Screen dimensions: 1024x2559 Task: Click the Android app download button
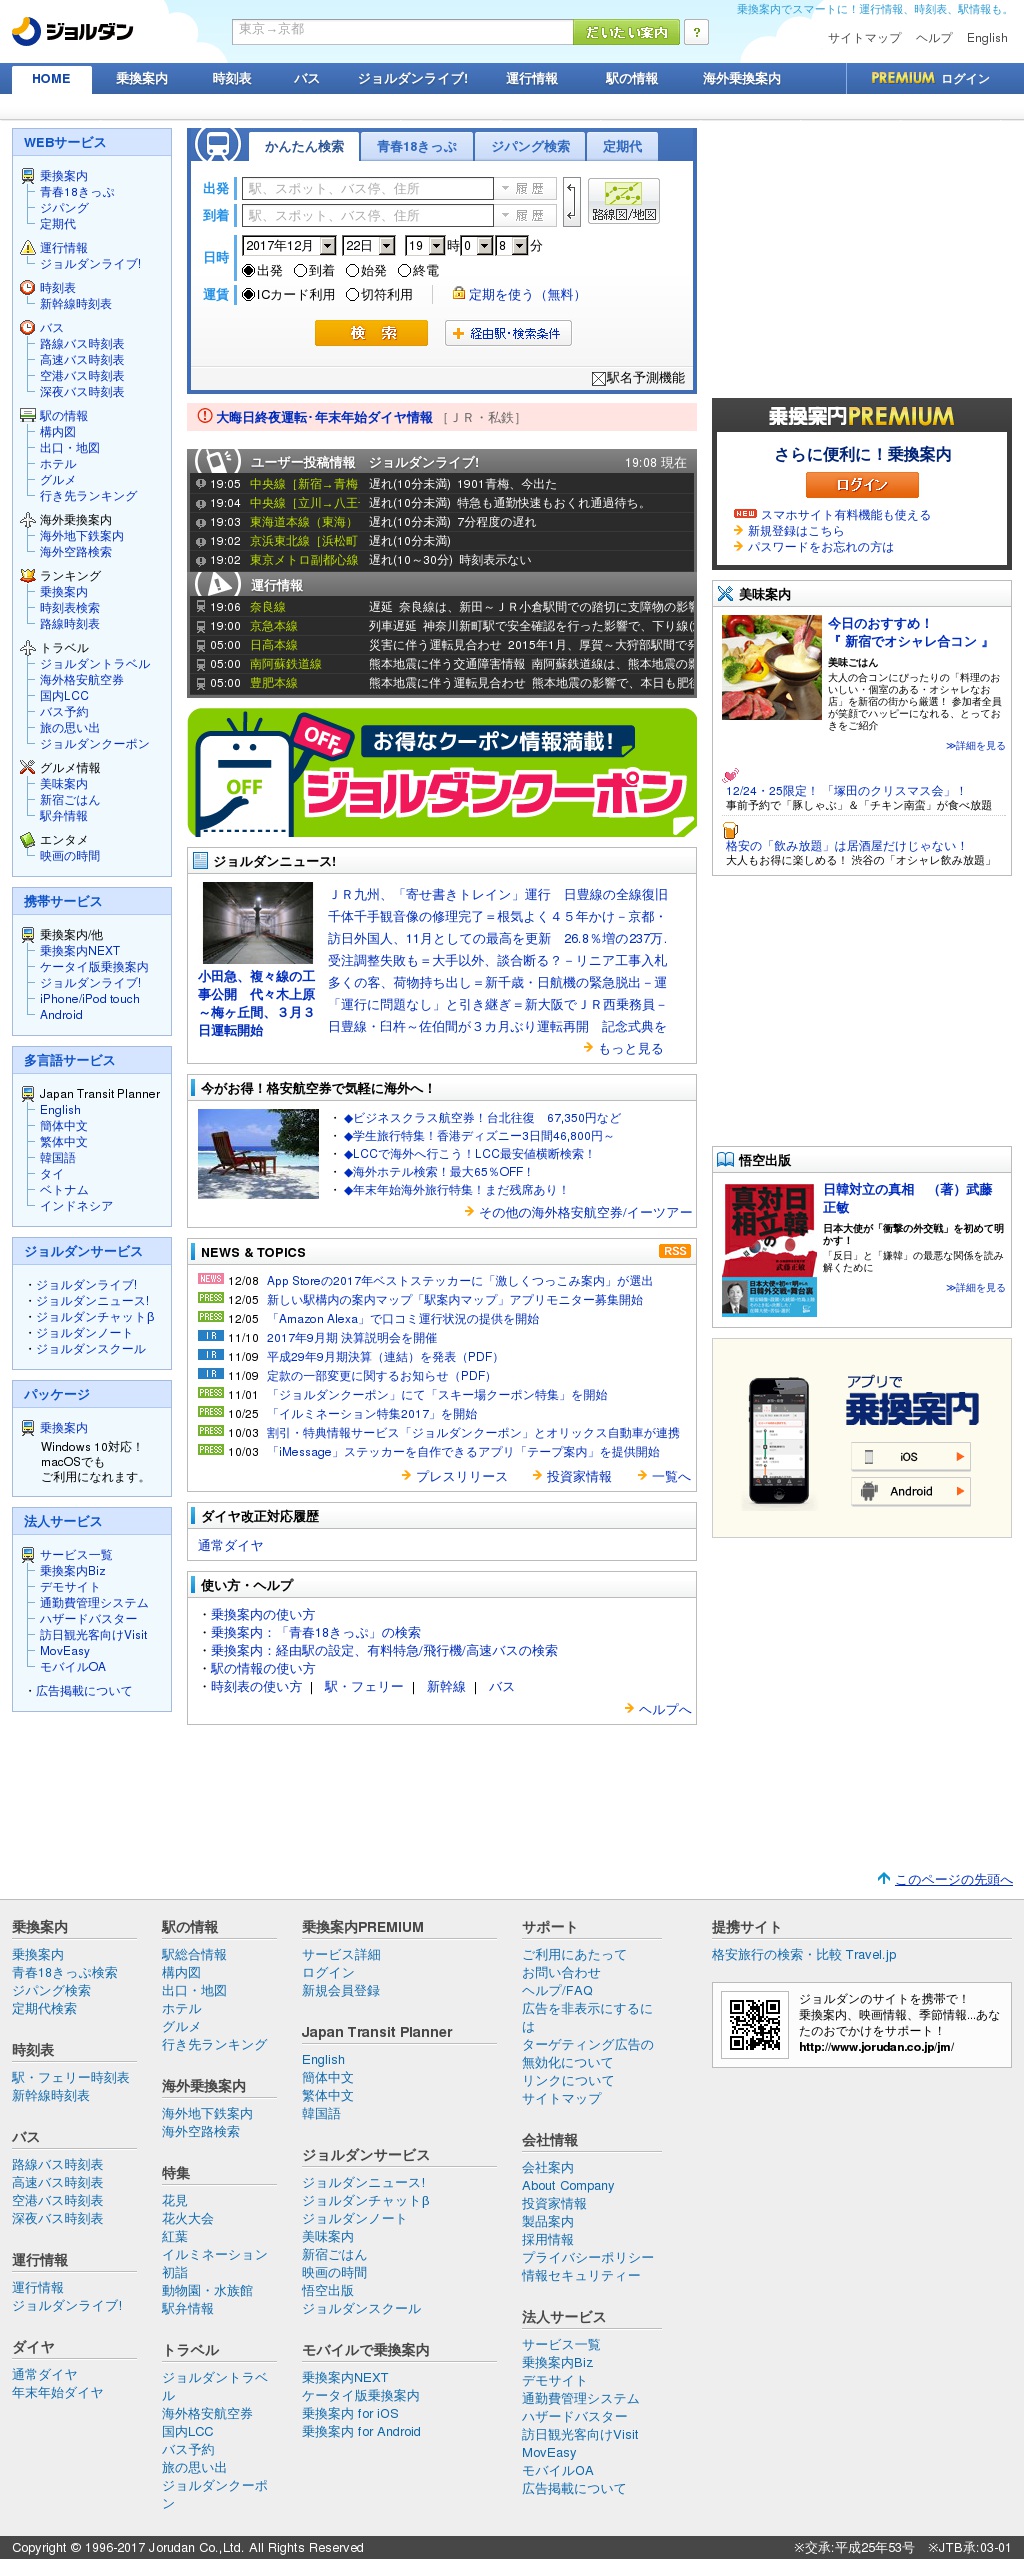910,1491
